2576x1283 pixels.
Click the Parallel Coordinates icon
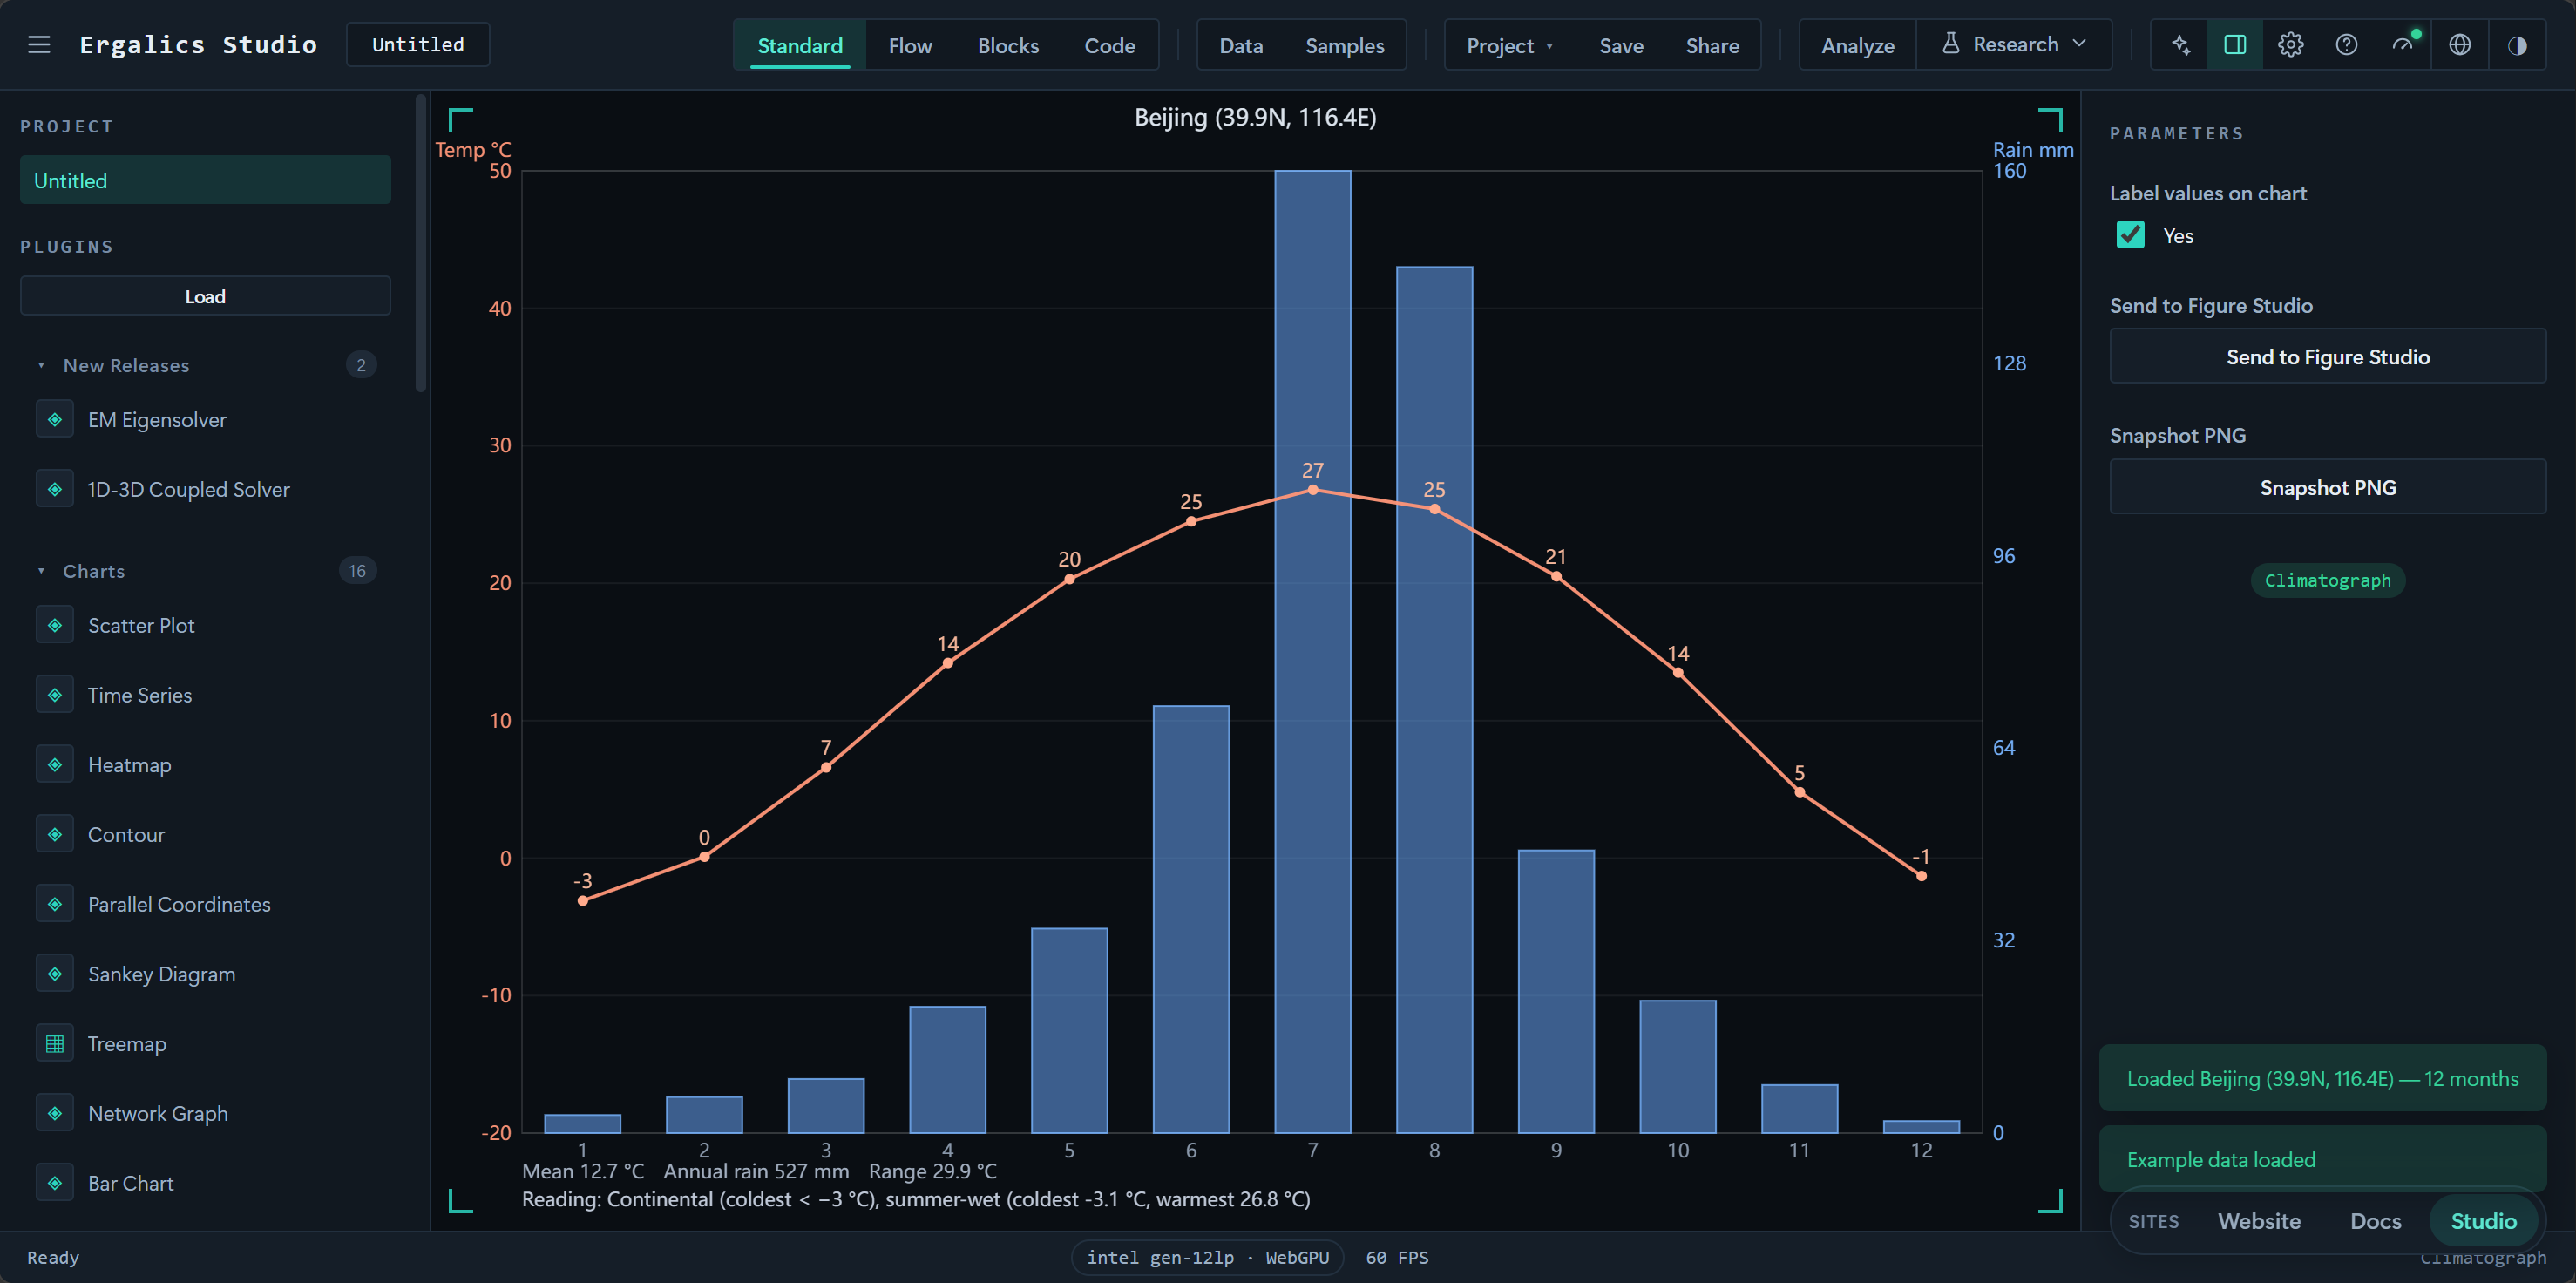pos(55,904)
